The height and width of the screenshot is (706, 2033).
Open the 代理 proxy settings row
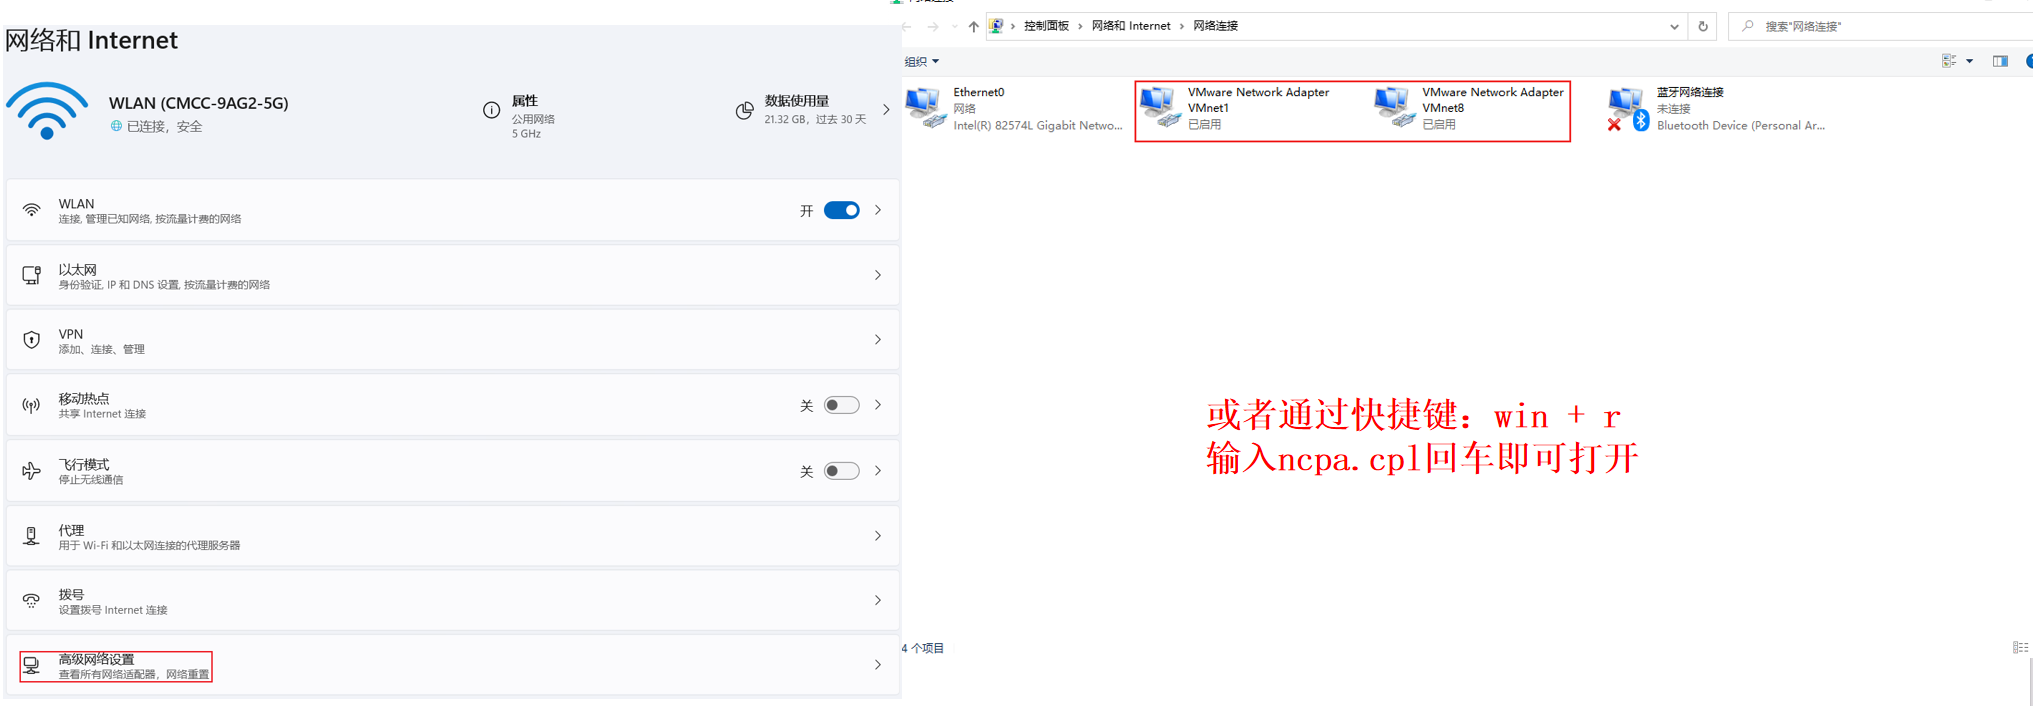point(453,536)
